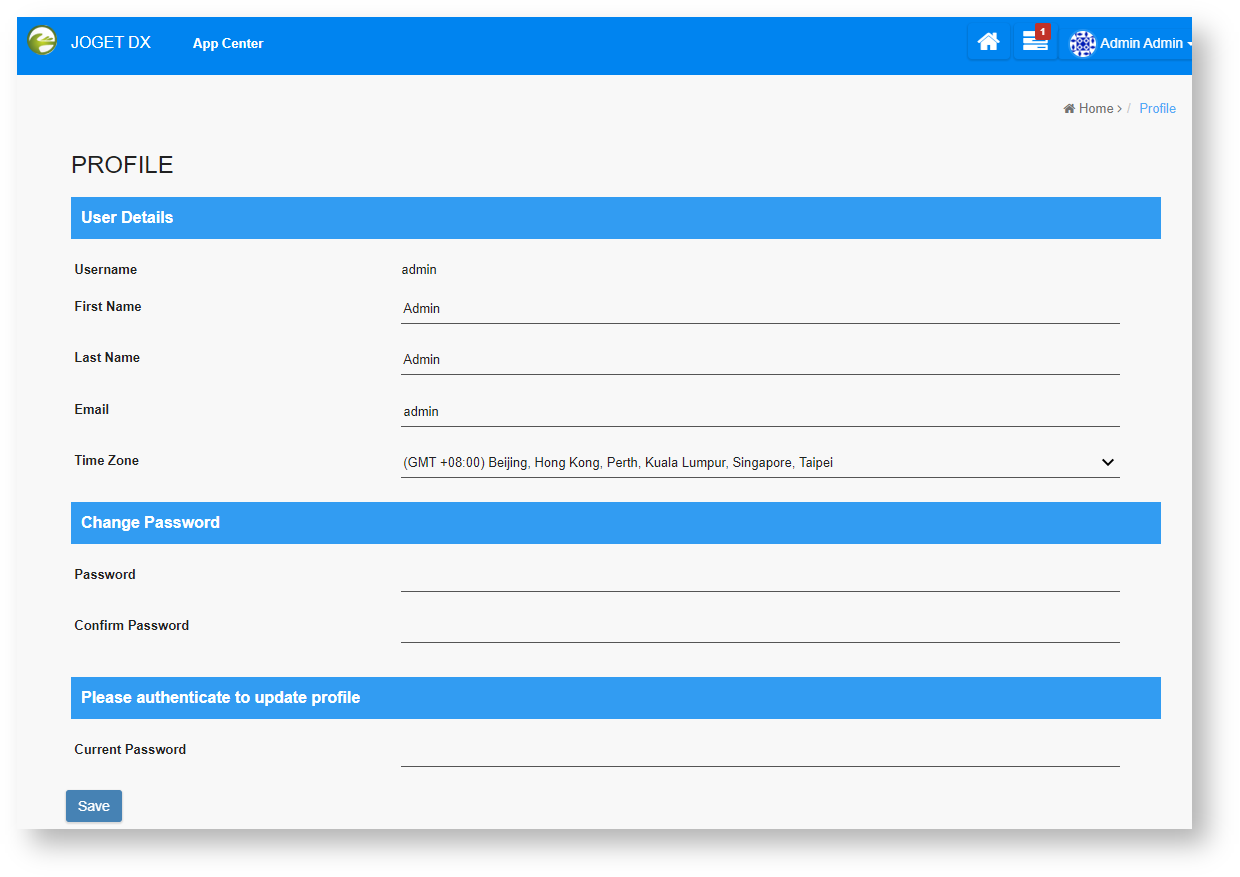Open App Center menu item

(x=228, y=43)
